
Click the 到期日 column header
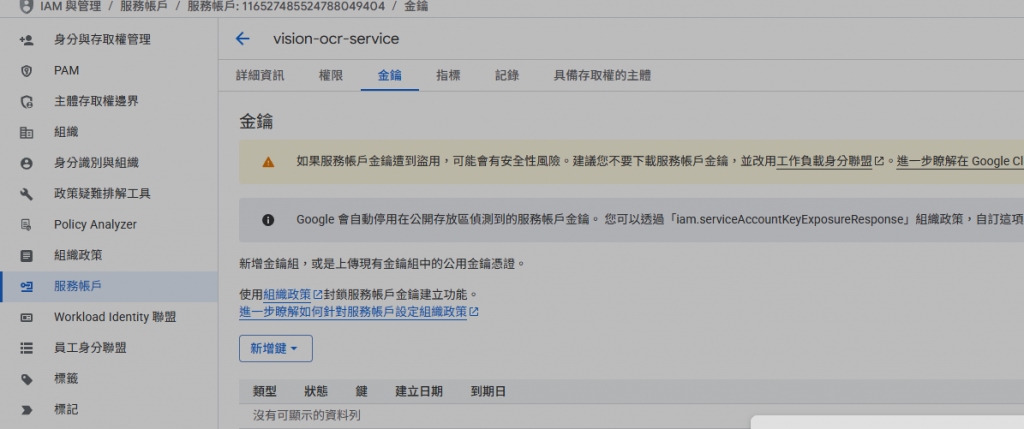(x=488, y=392)
